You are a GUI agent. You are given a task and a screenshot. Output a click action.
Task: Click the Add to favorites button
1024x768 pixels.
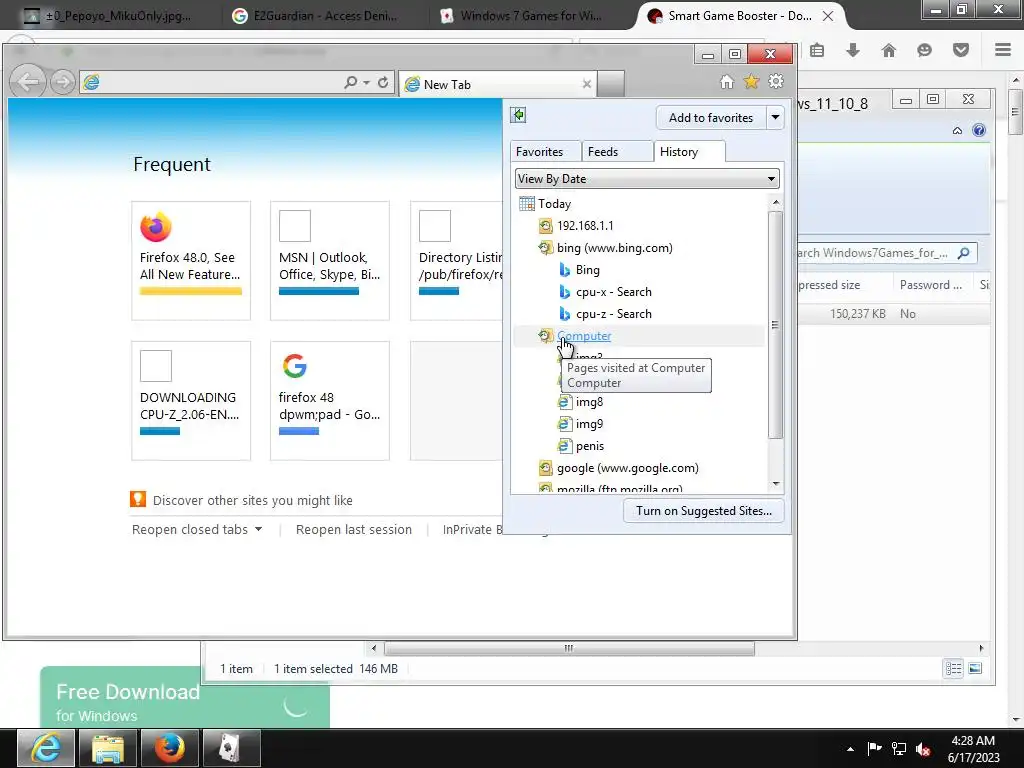(711, 118)
